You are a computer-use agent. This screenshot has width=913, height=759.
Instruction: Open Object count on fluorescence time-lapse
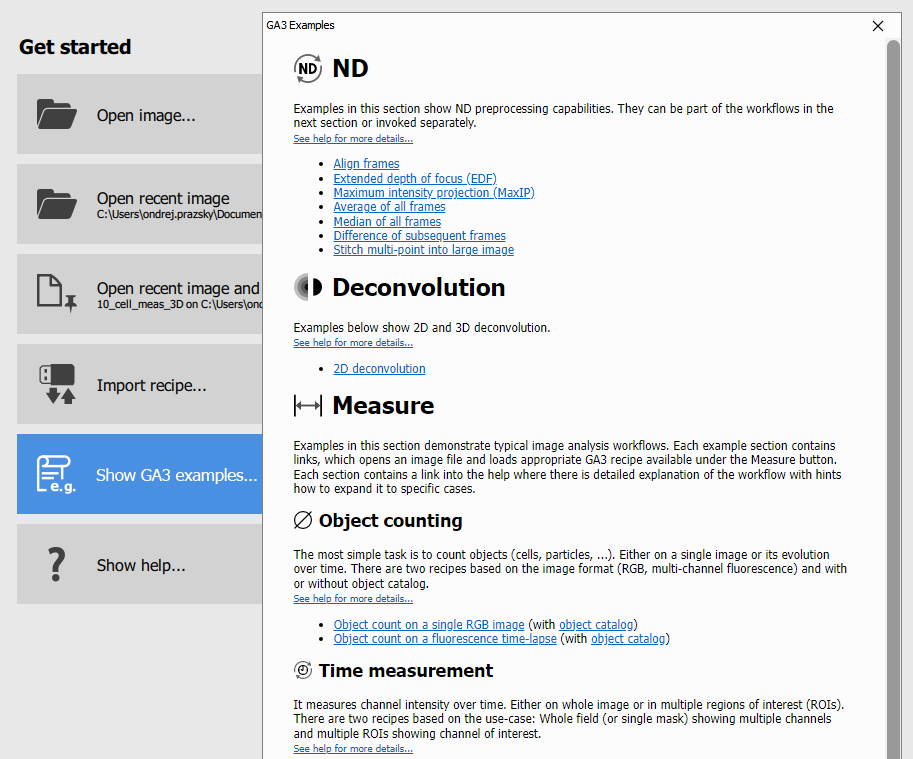tap(444, 639)
